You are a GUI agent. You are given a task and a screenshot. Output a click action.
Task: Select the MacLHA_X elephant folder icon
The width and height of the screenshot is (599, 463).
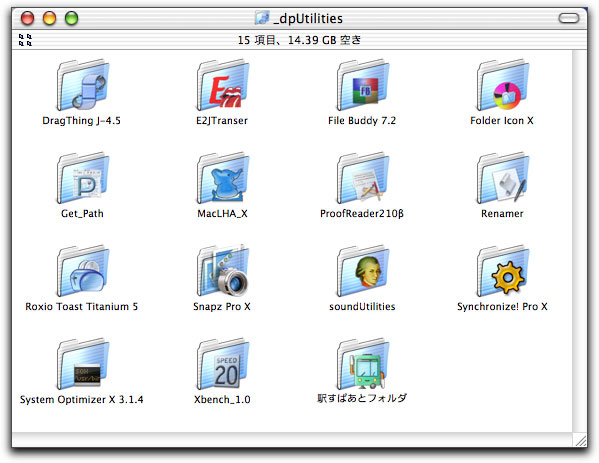[x=223, y=178]
